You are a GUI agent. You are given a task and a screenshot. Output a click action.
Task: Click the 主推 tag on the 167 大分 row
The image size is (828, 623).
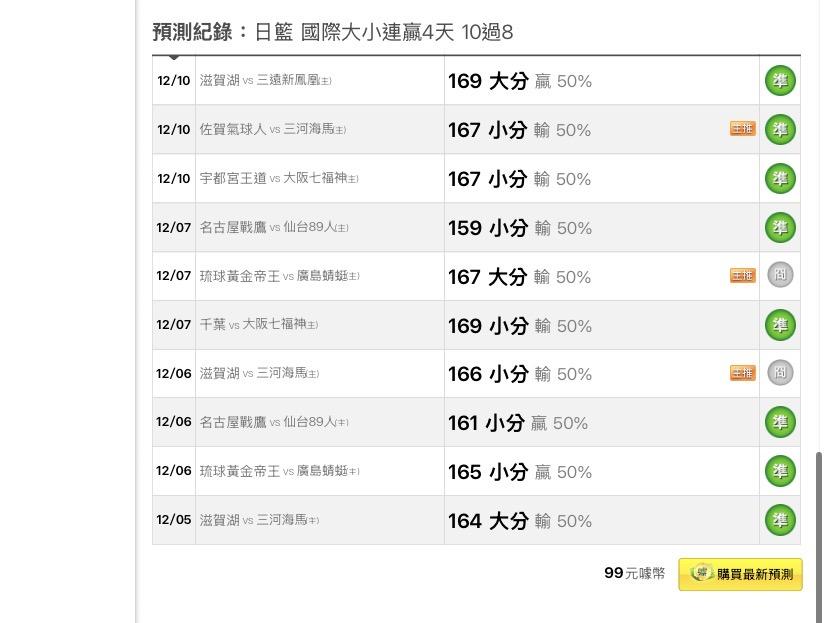pyautogui.click(x=742, y=276)
